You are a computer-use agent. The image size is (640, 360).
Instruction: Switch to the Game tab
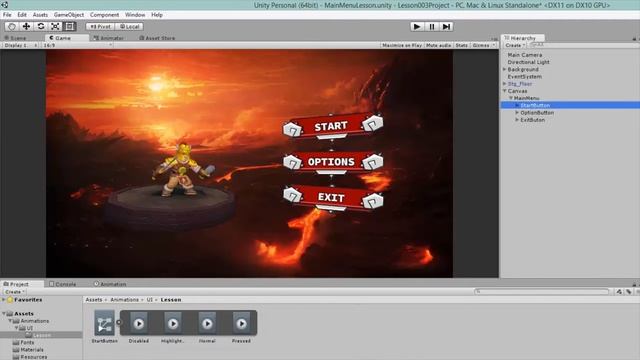point(60,38)
